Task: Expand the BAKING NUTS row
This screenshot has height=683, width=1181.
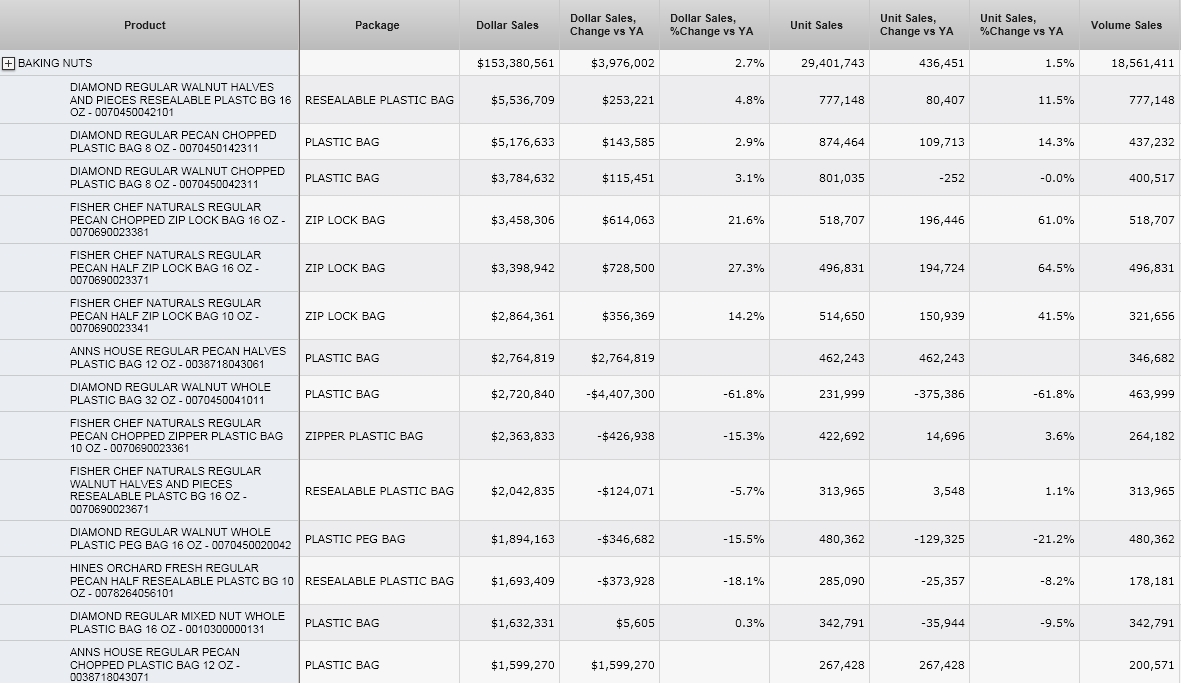Action: [x=9, y=63]
